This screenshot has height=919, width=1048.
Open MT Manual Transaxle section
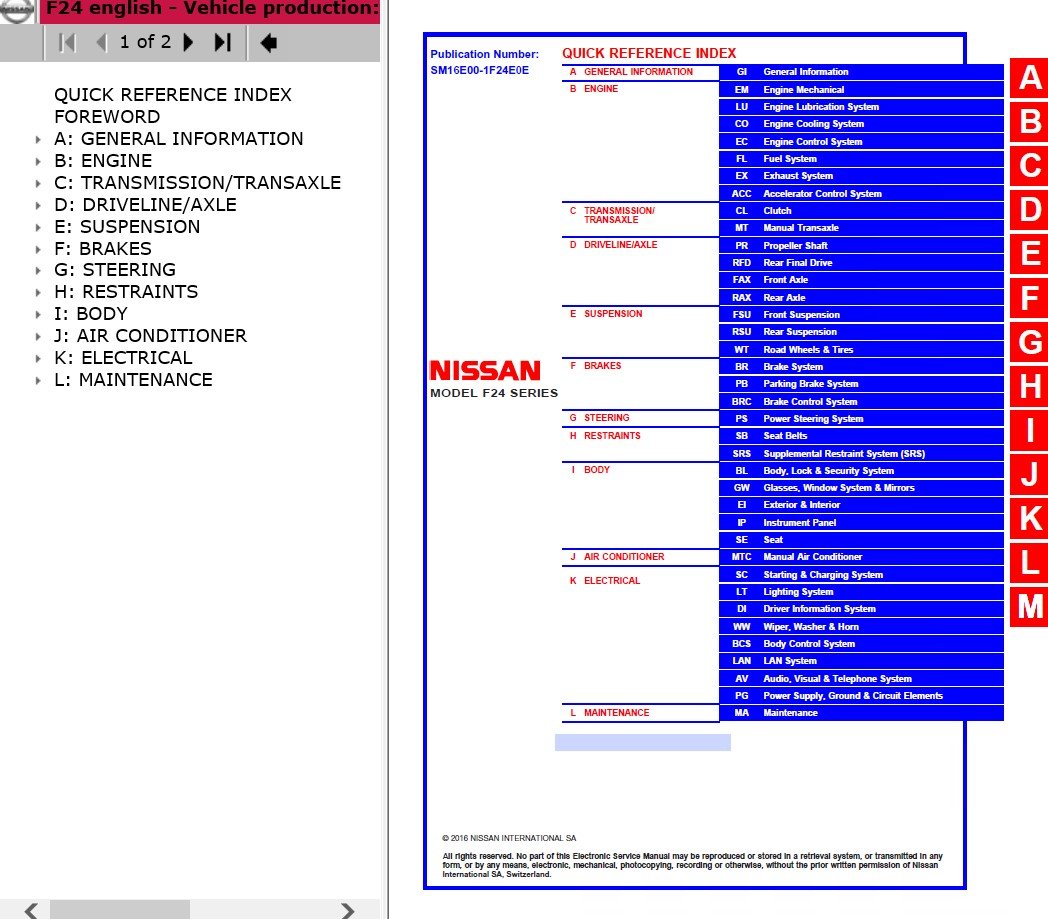tap(862, 229)
